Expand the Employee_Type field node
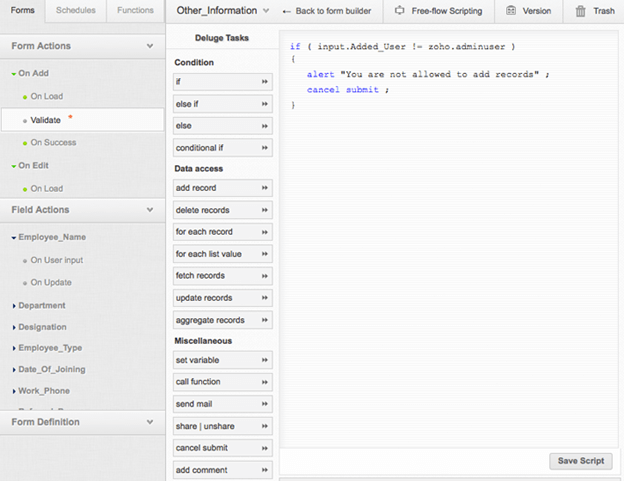The height and width of the screenshot is (481, 624). pyautogui.click(x=14, y=348)
